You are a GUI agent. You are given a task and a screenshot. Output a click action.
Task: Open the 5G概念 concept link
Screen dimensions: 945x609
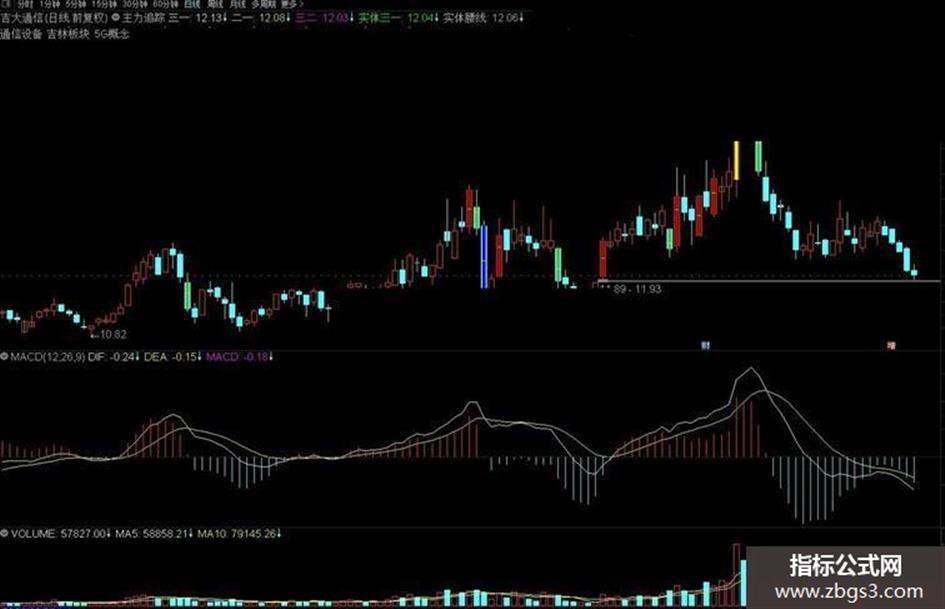pyautogui.click(x=112, y=34)
